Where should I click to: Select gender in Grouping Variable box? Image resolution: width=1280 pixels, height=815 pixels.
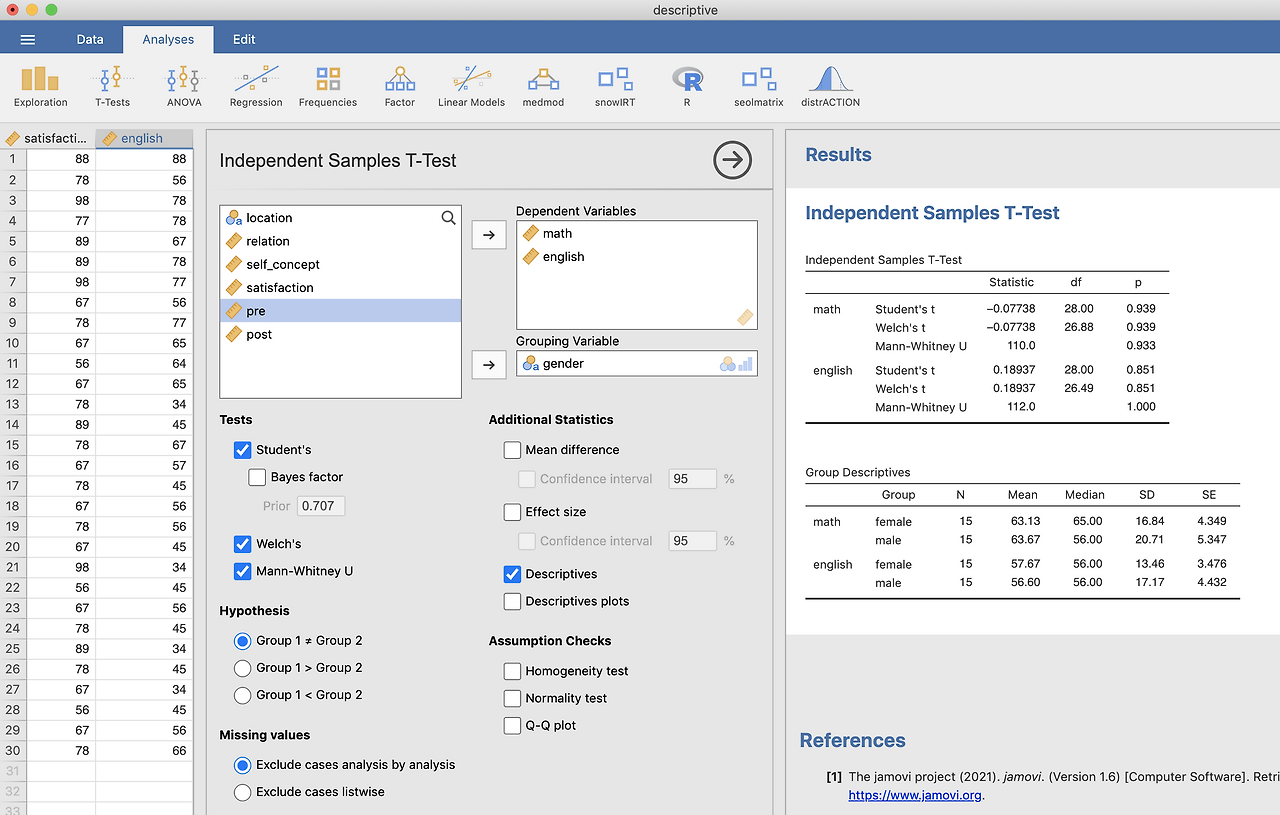[x=636, y=363]
